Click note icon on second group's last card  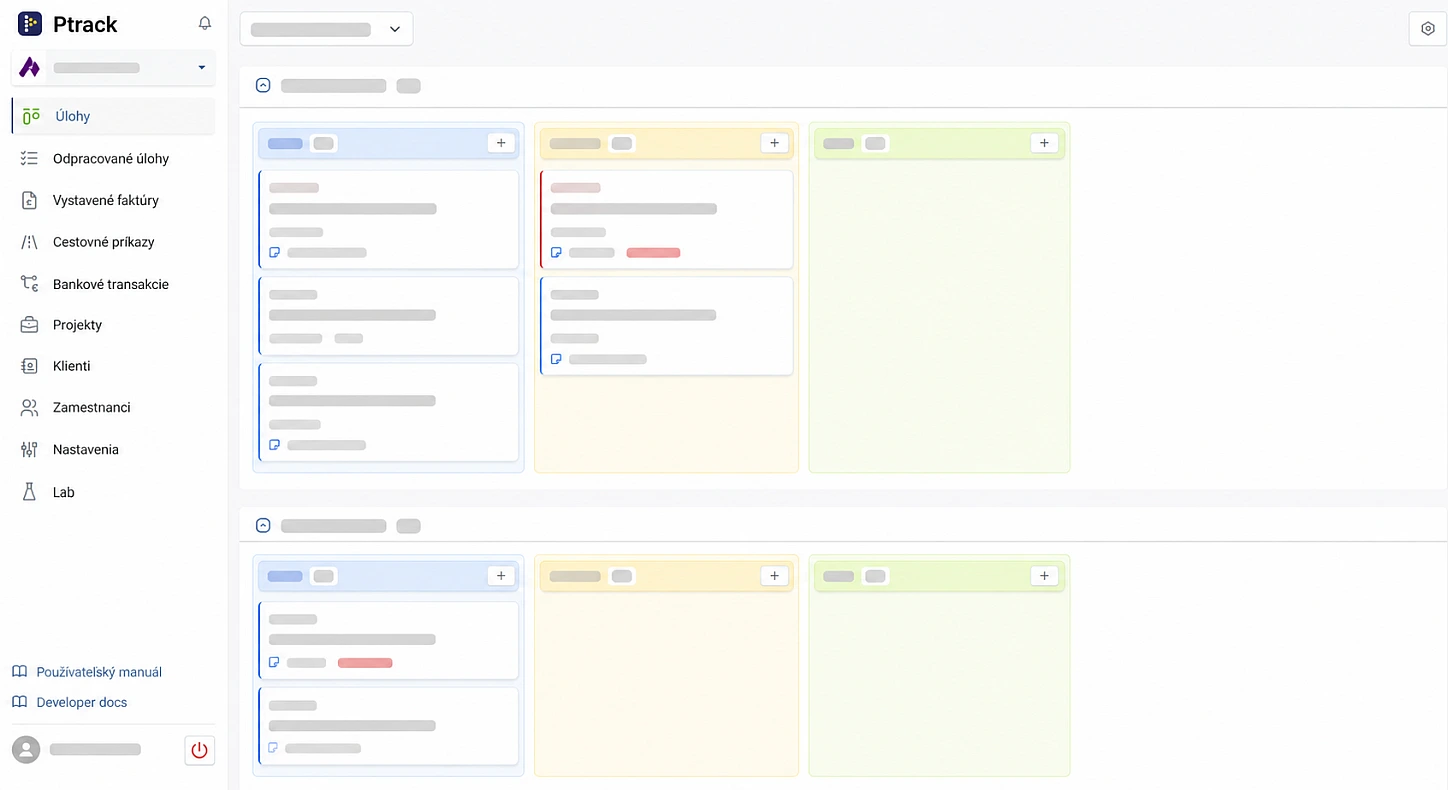274,748
